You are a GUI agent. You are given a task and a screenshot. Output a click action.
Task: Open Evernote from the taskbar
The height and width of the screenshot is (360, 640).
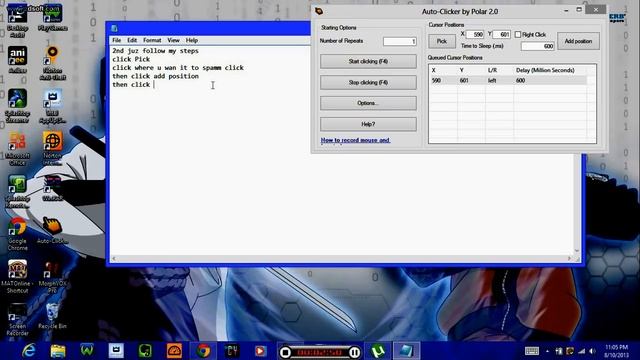145,351
